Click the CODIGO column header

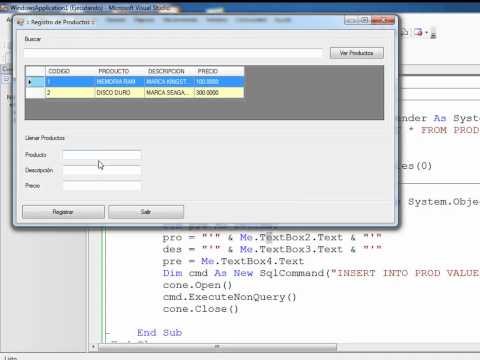[x=70, y=71]
